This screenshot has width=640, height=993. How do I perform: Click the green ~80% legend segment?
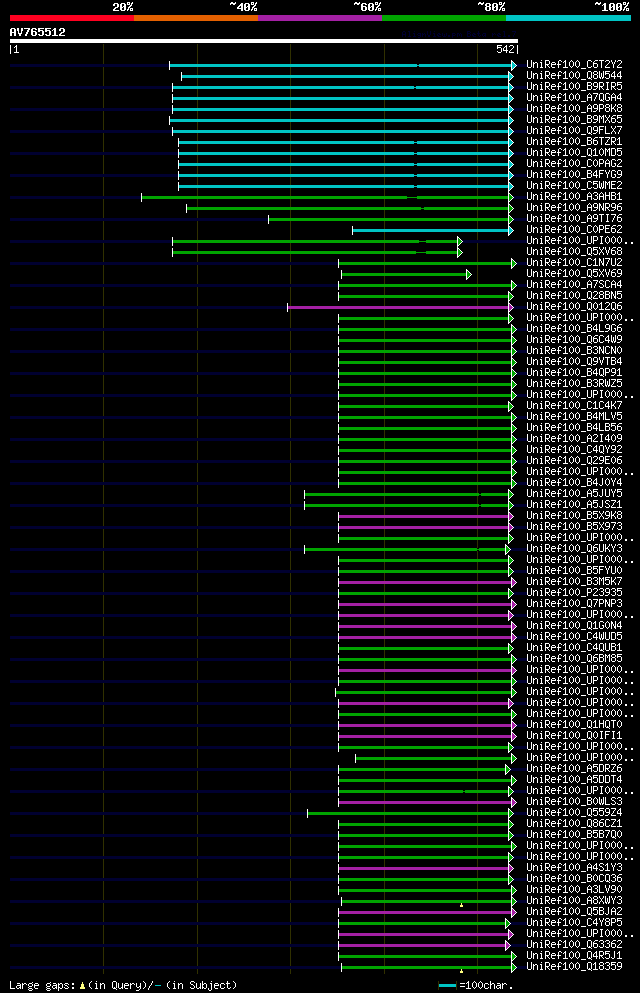pyautogui.click(x=444, y=18)
